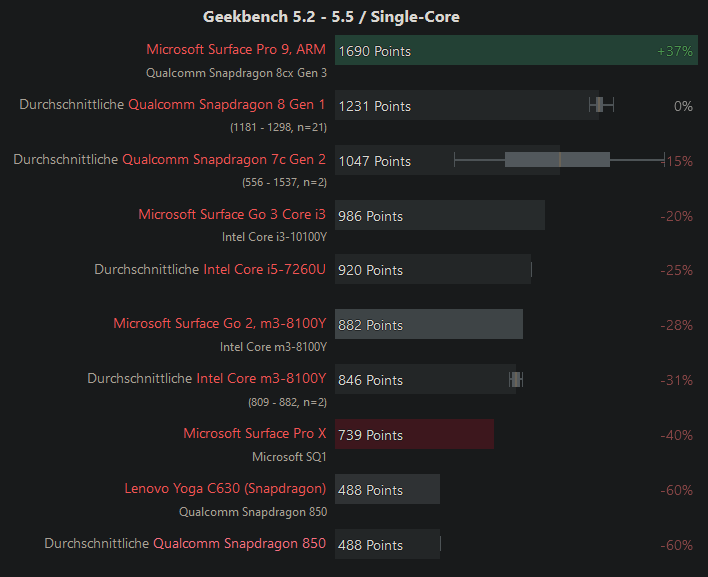Image resolution: width=708 pixels, height=577 pixels.
Task: Click the -20% value
Action: [676, 216]
